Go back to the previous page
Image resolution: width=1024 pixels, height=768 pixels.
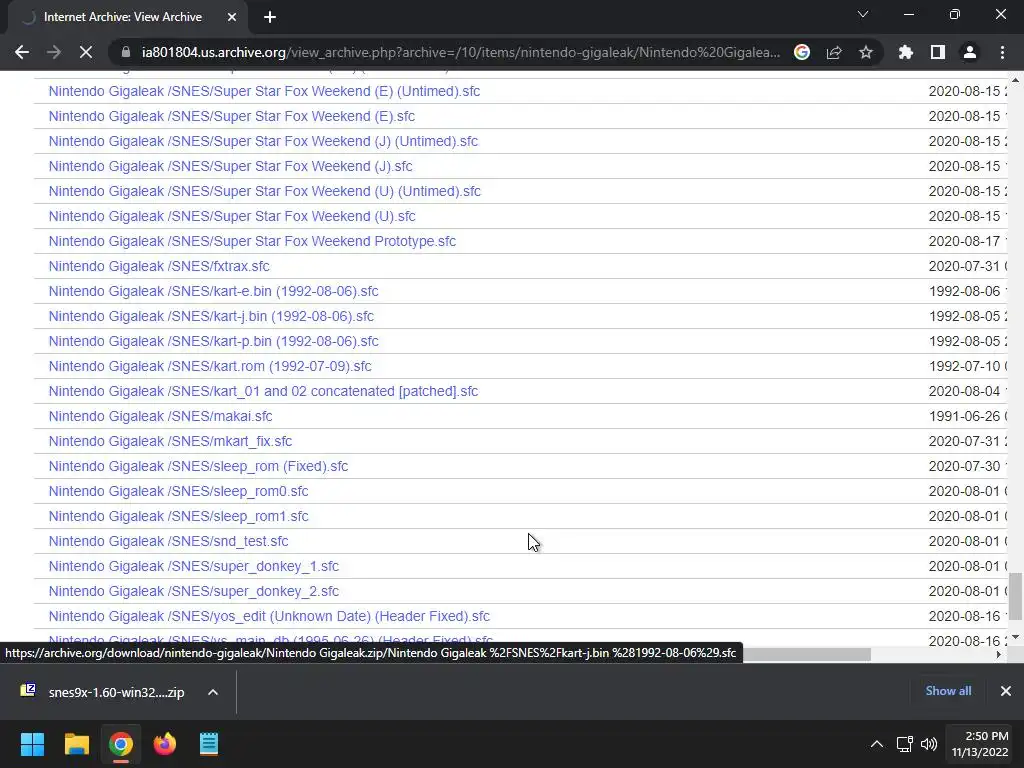click(22, 52)
